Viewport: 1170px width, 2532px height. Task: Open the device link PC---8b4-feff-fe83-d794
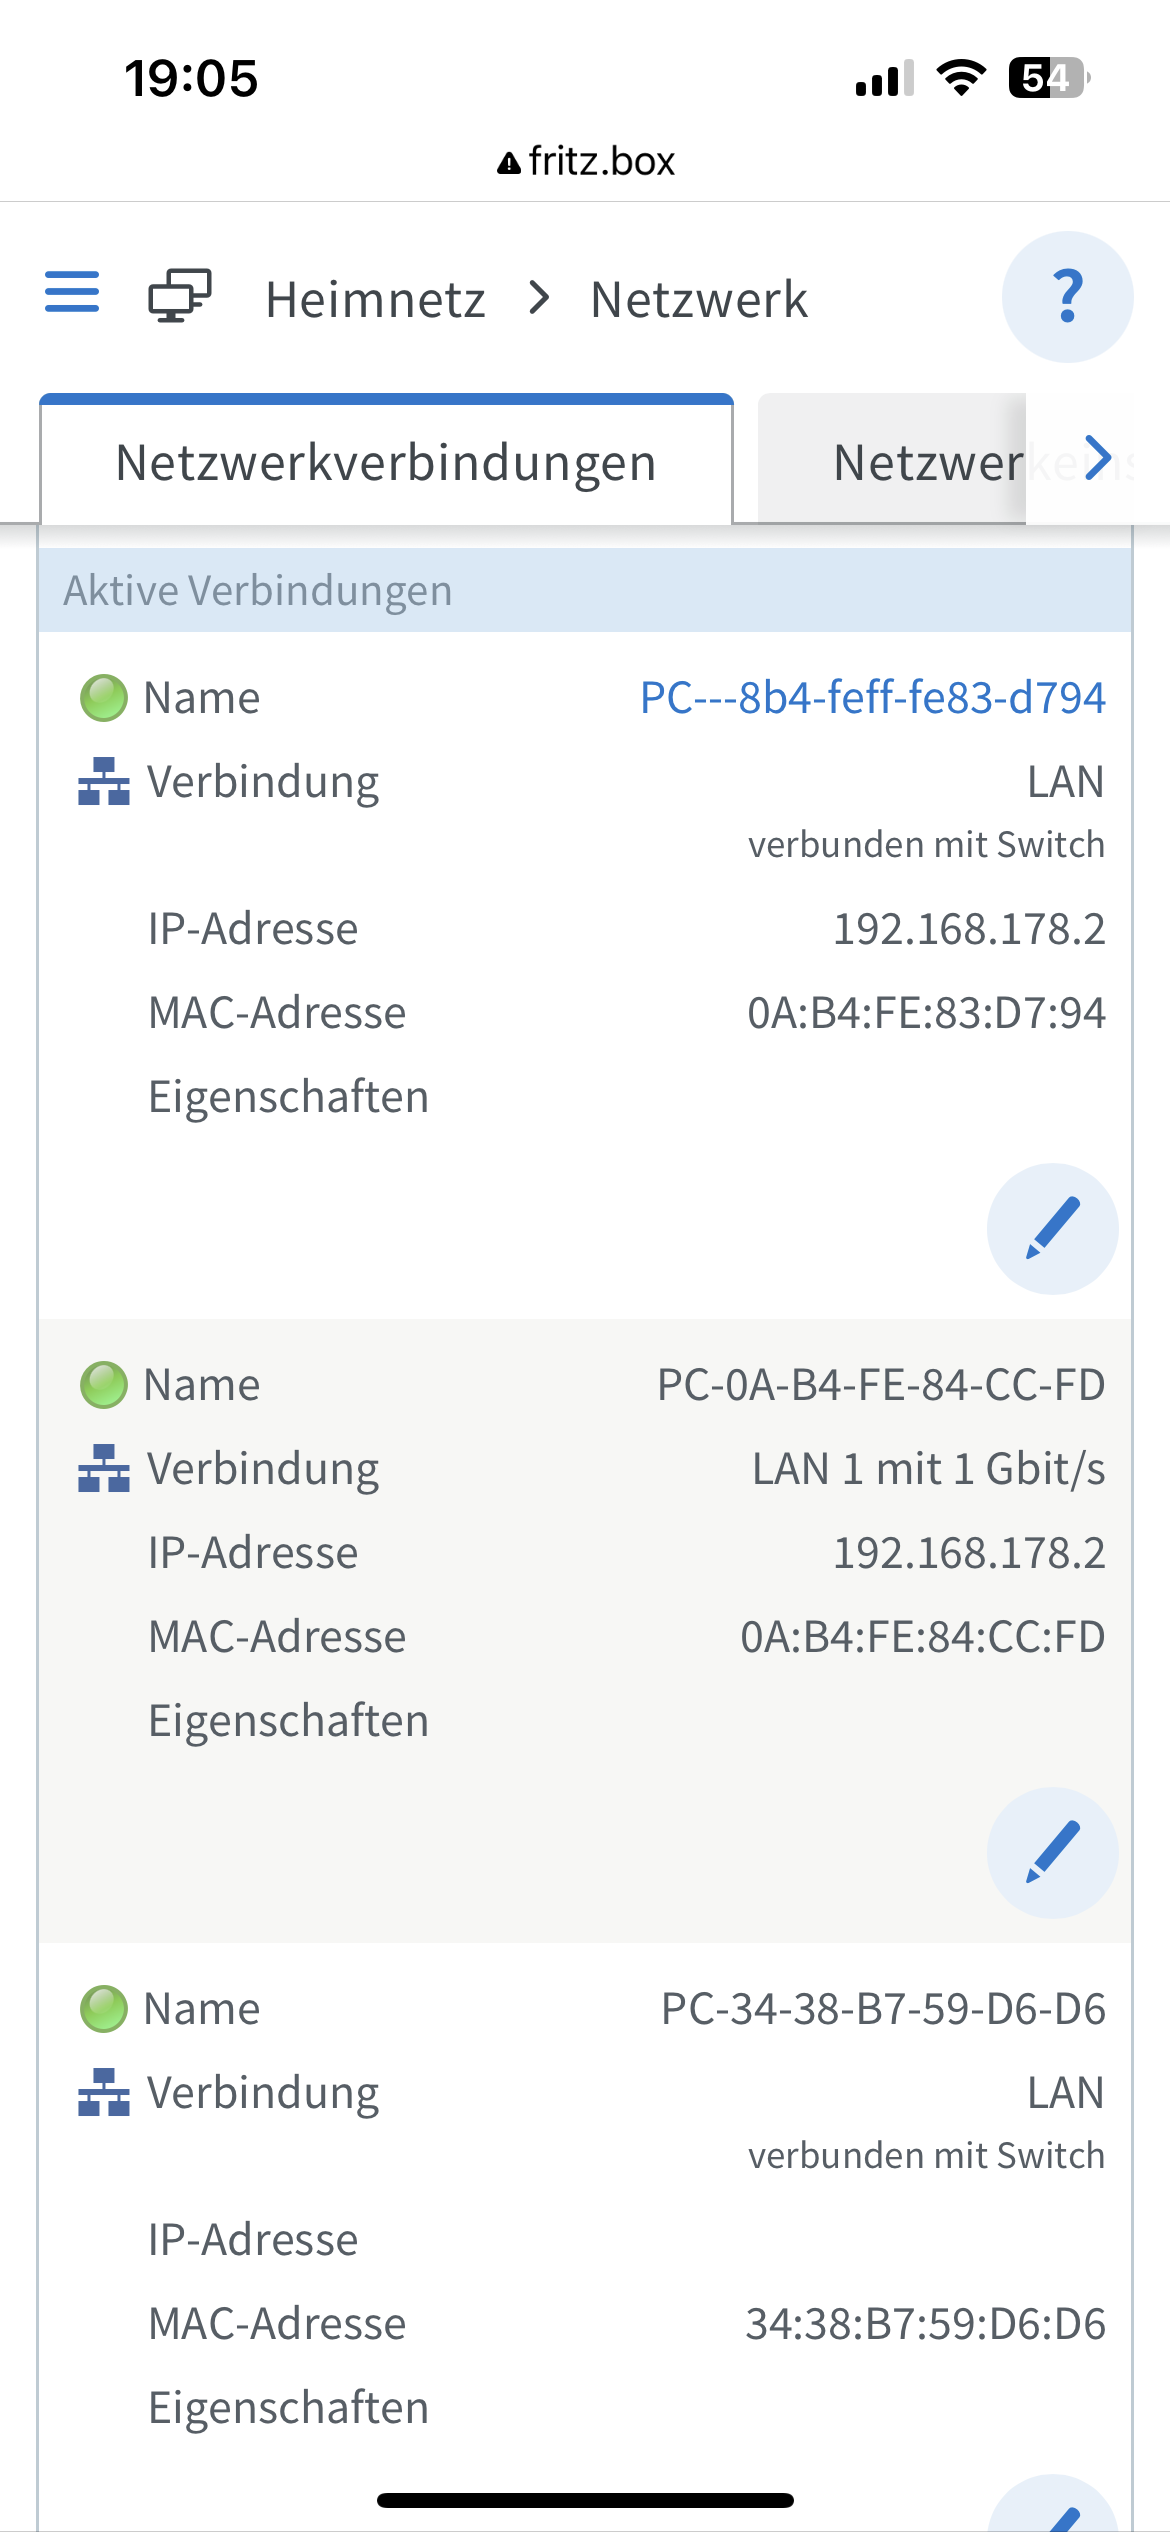872,698
